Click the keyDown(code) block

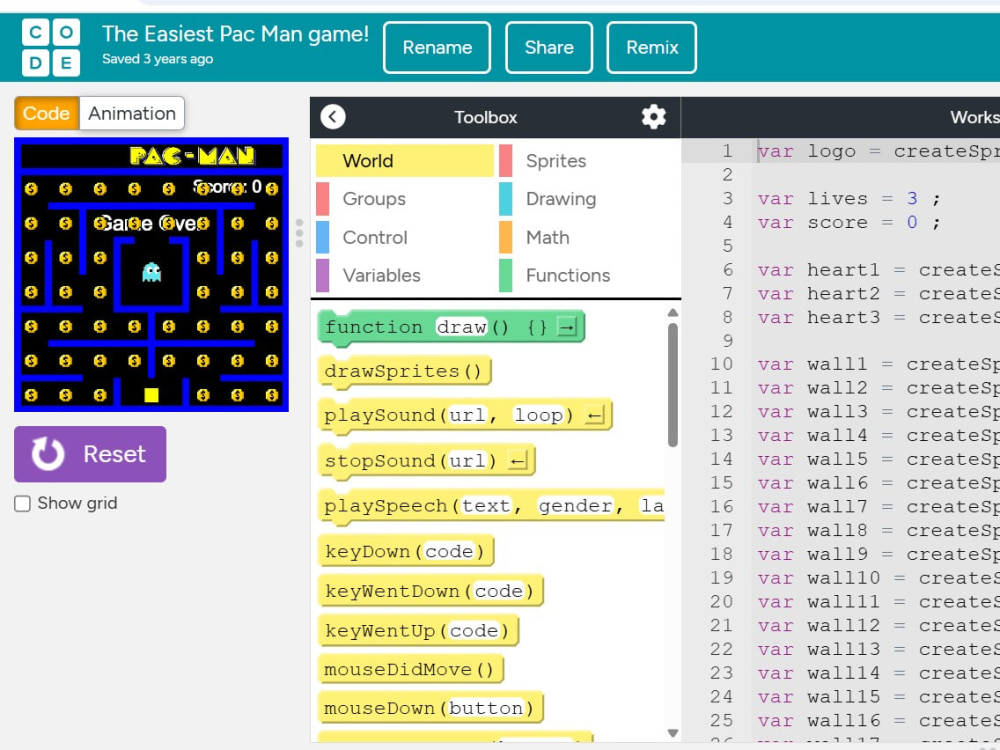(406, 552)
